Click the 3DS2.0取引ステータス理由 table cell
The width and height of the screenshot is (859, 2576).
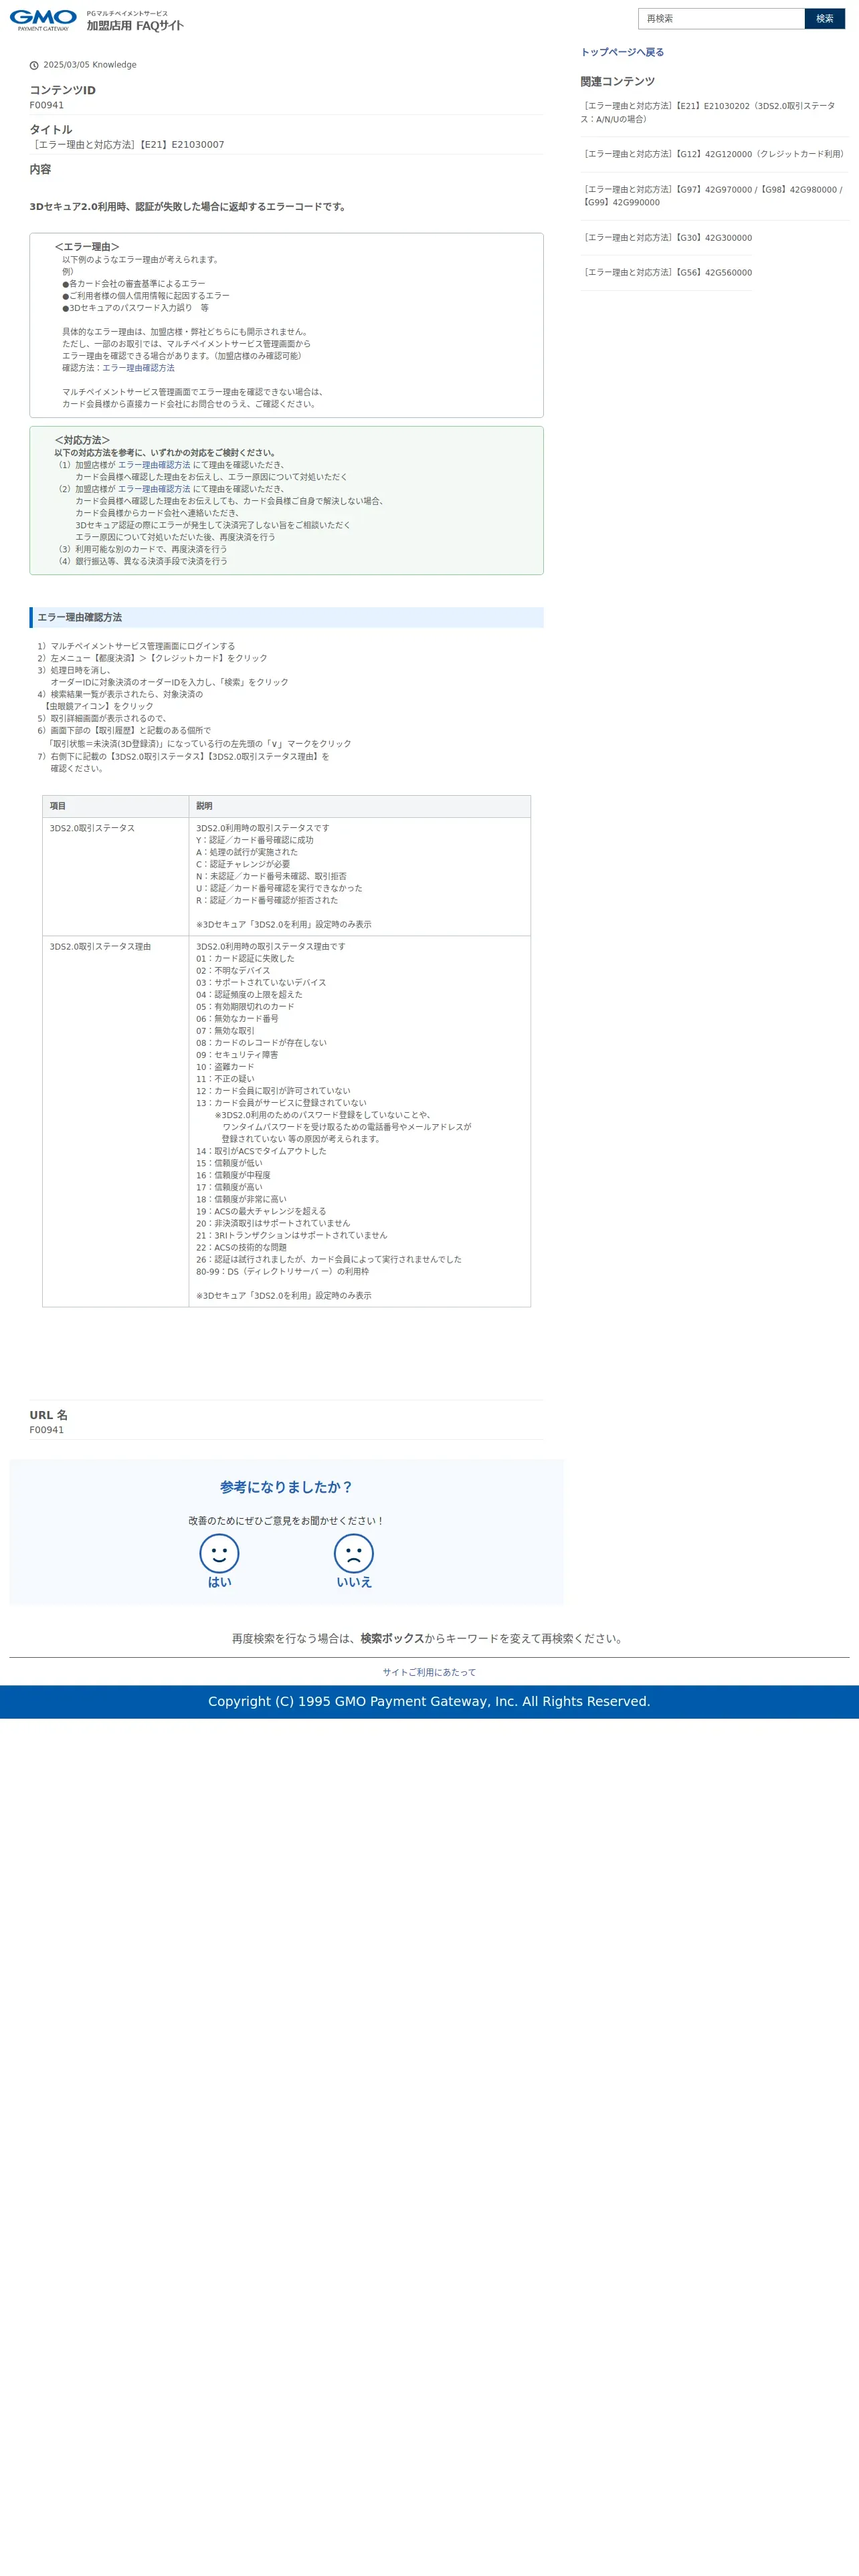click(x=115, y=1121)
